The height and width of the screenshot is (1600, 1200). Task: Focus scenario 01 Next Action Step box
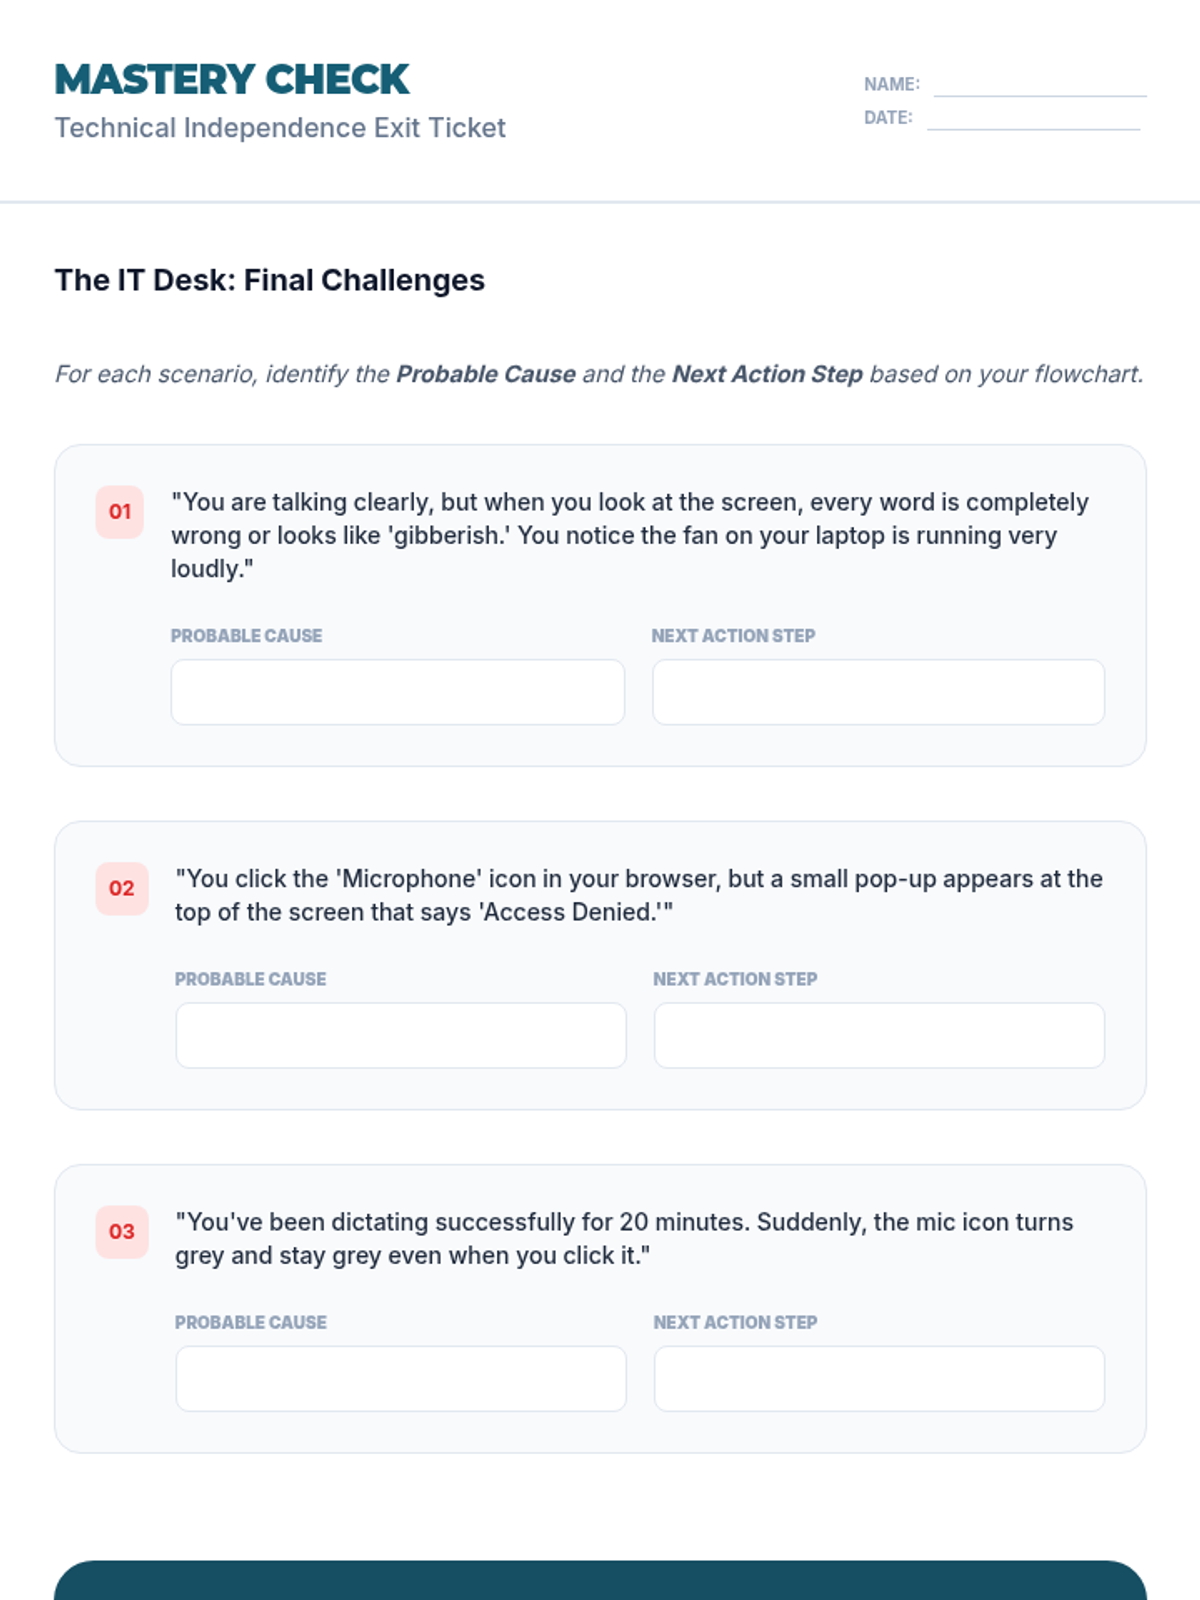tap(878, 692)
